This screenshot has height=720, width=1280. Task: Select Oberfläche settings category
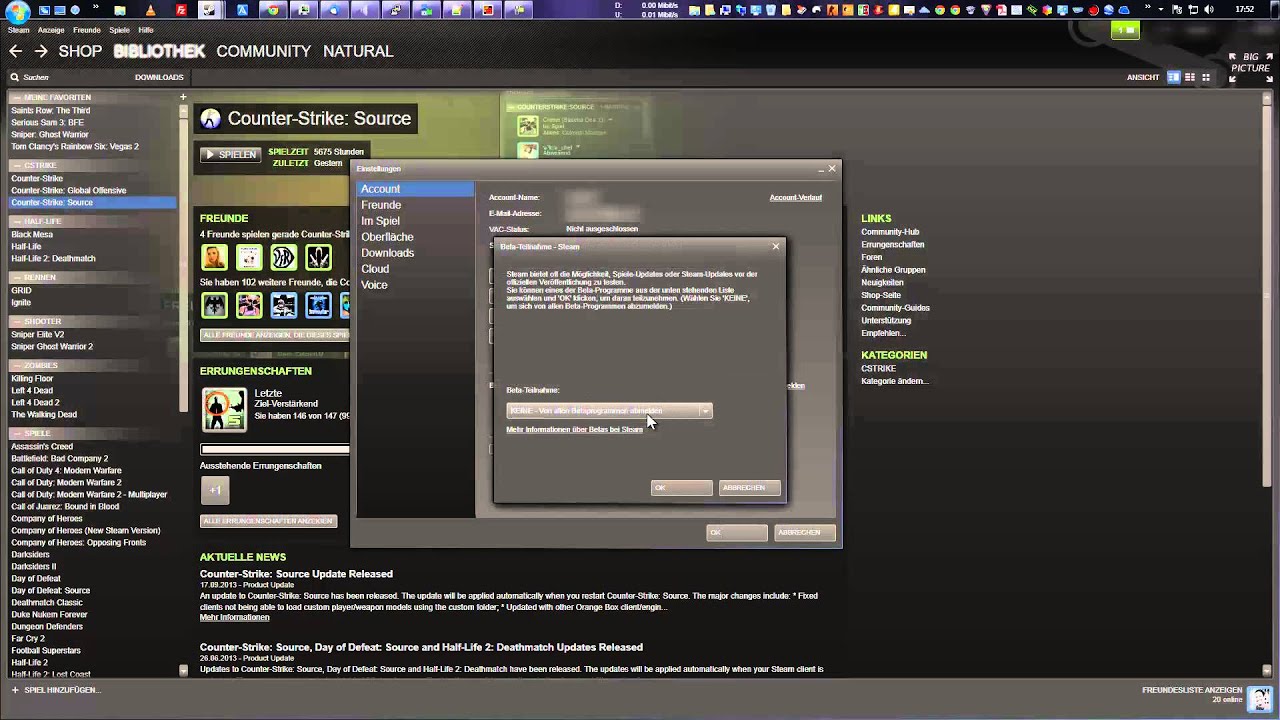415,237
